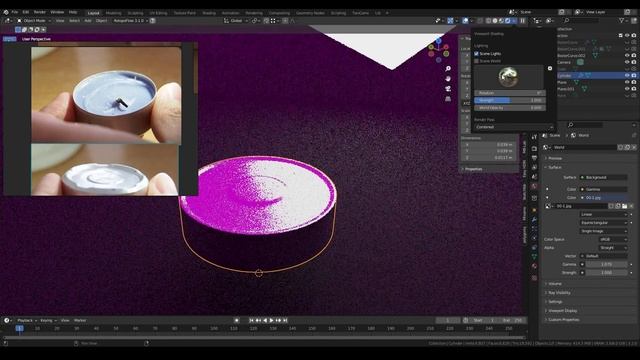Switch to the Layout workspace tab
This screenshot has height=360, width=640.
click(x=93, y=13)
